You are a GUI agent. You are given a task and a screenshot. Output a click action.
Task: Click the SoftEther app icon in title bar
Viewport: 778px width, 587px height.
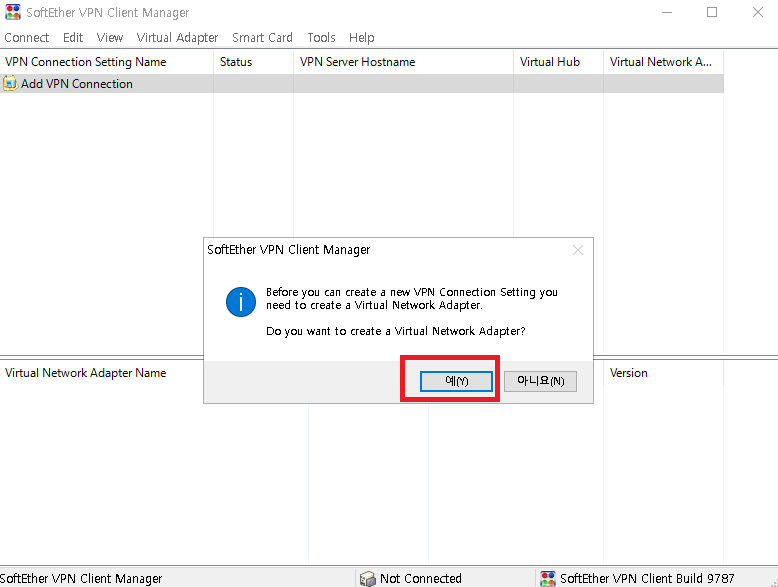(12, 12)
